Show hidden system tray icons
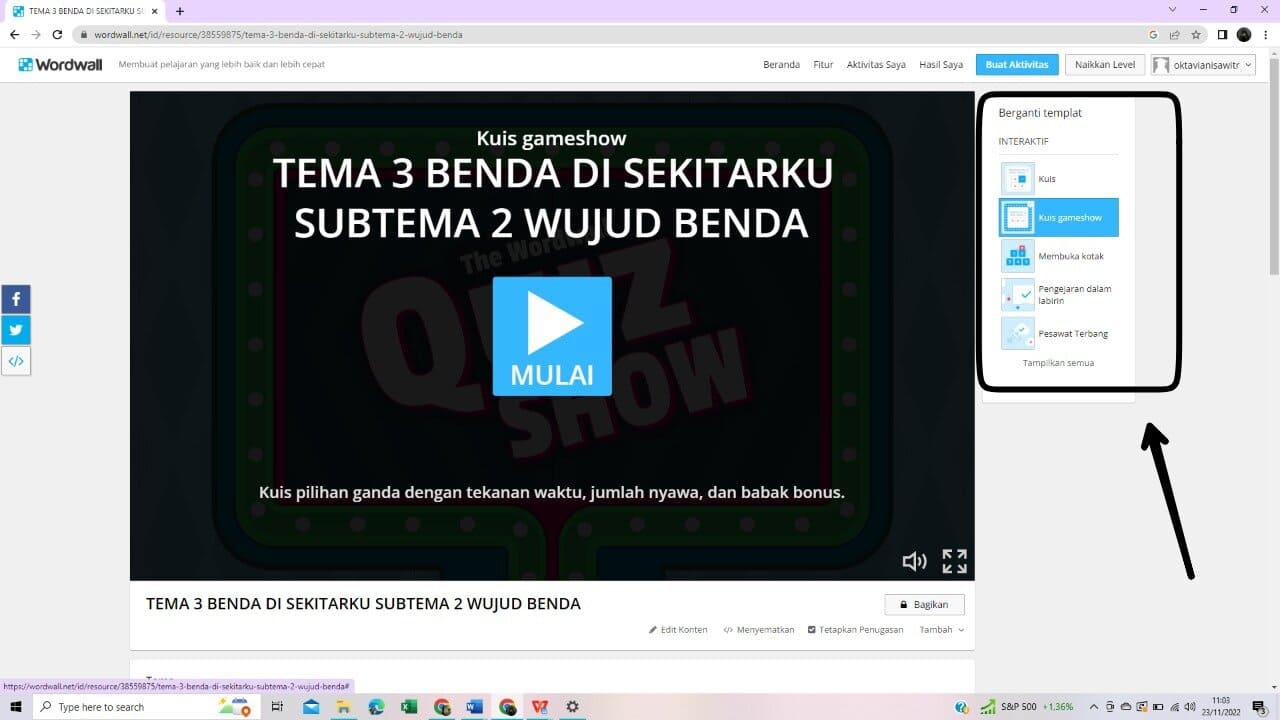Viewport: 1280px width, 720px height. click(x=1094, y=707)
